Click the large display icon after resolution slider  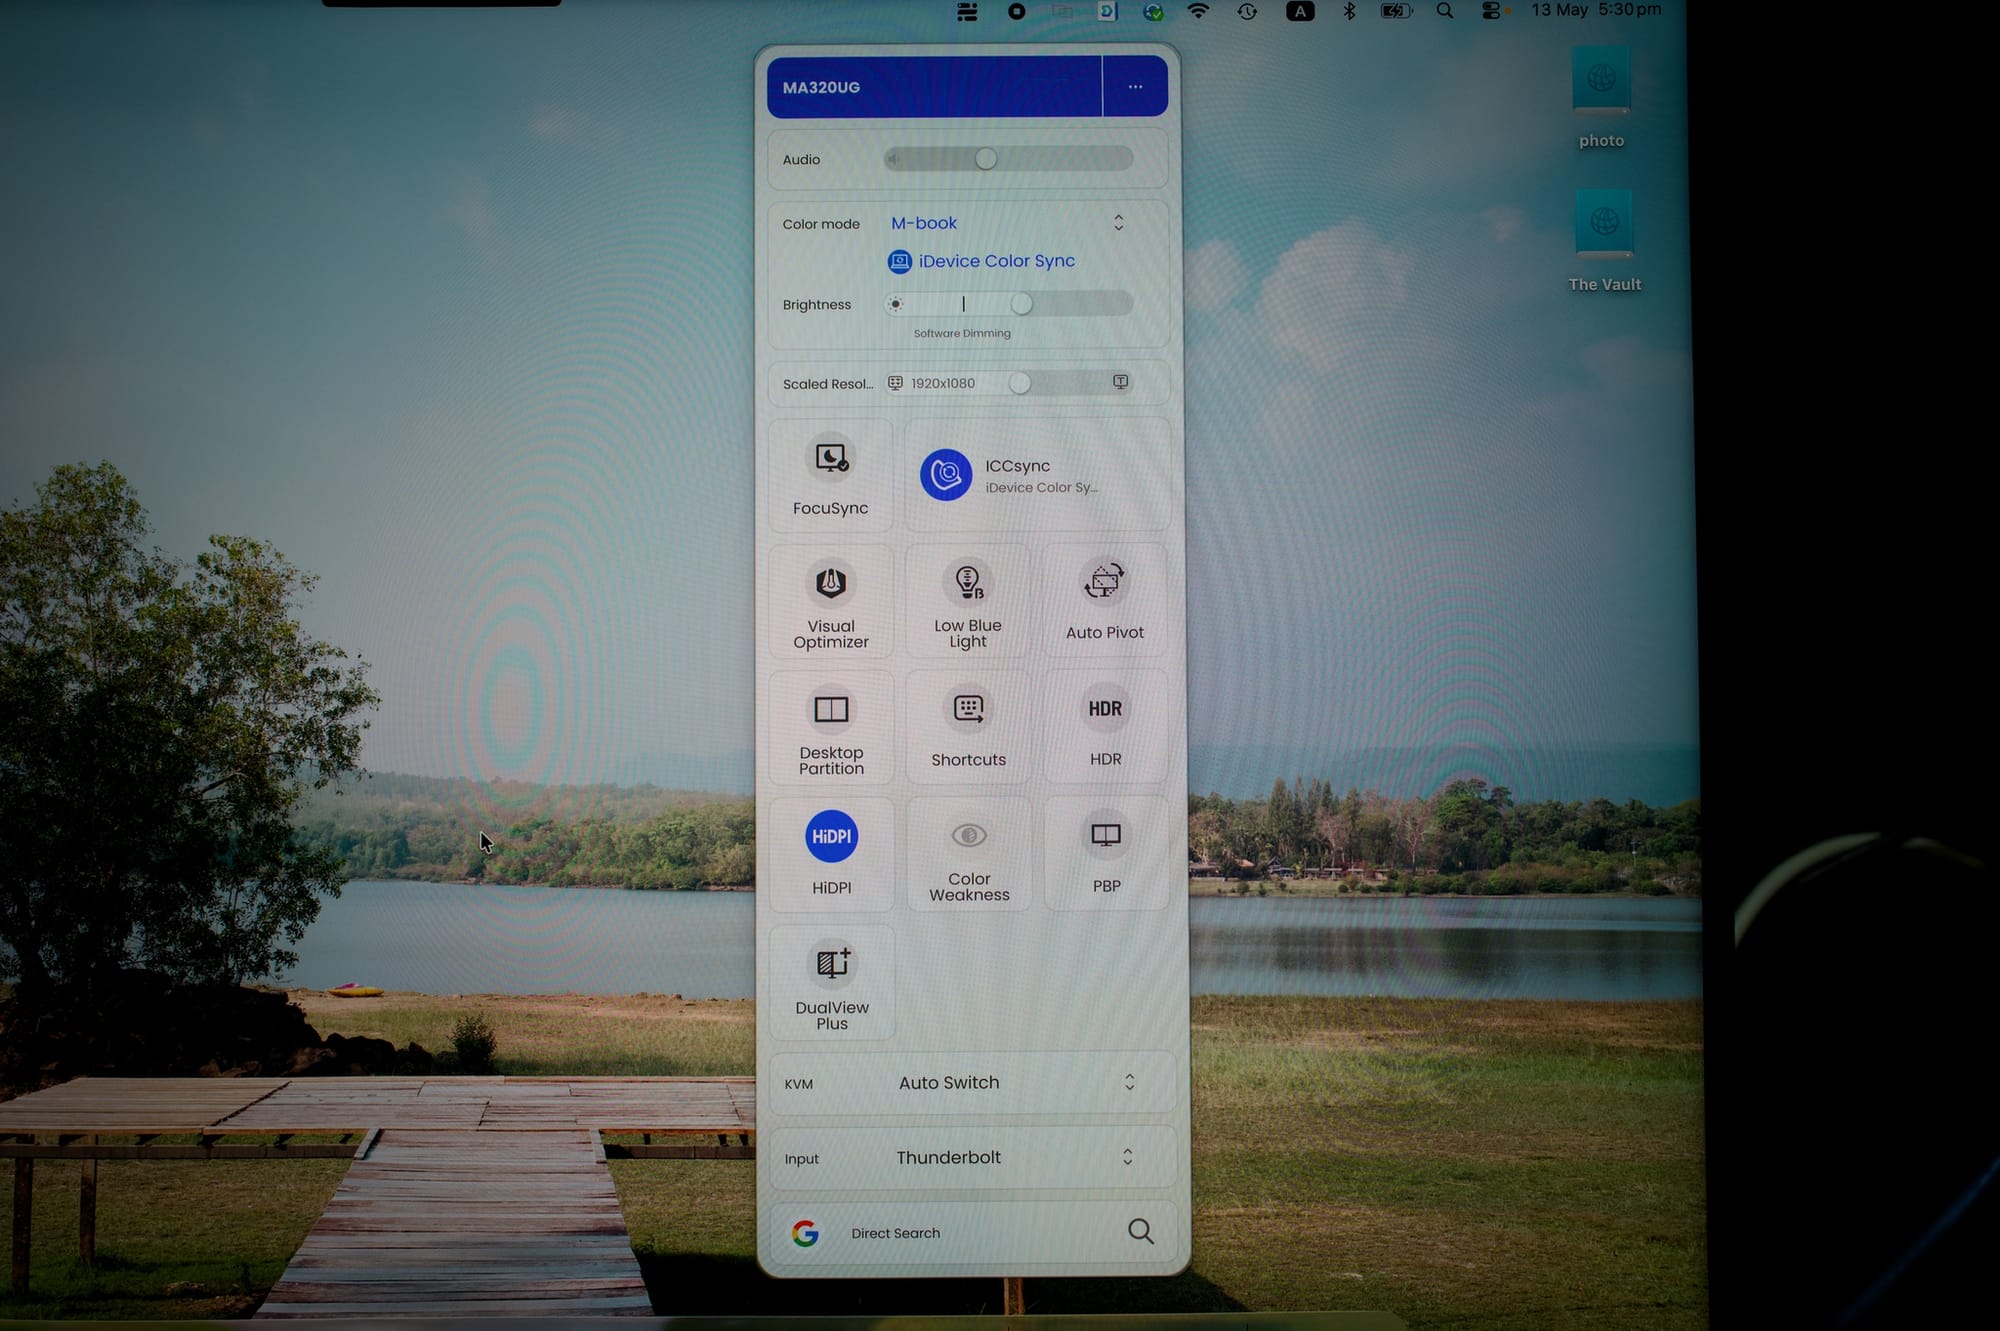click(1121, 382)
